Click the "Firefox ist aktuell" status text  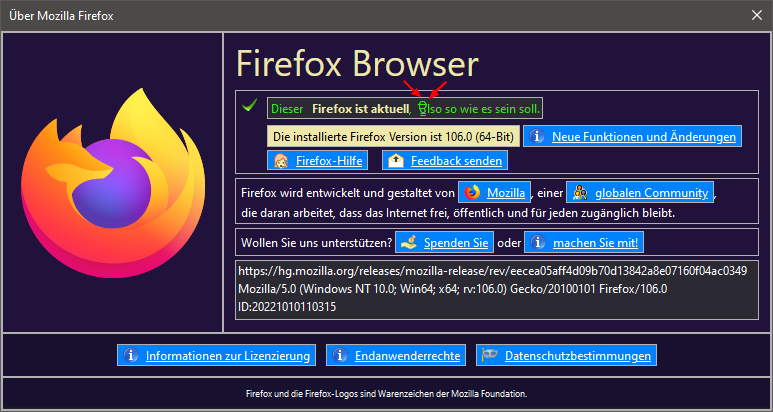click(x=360, y=107)
